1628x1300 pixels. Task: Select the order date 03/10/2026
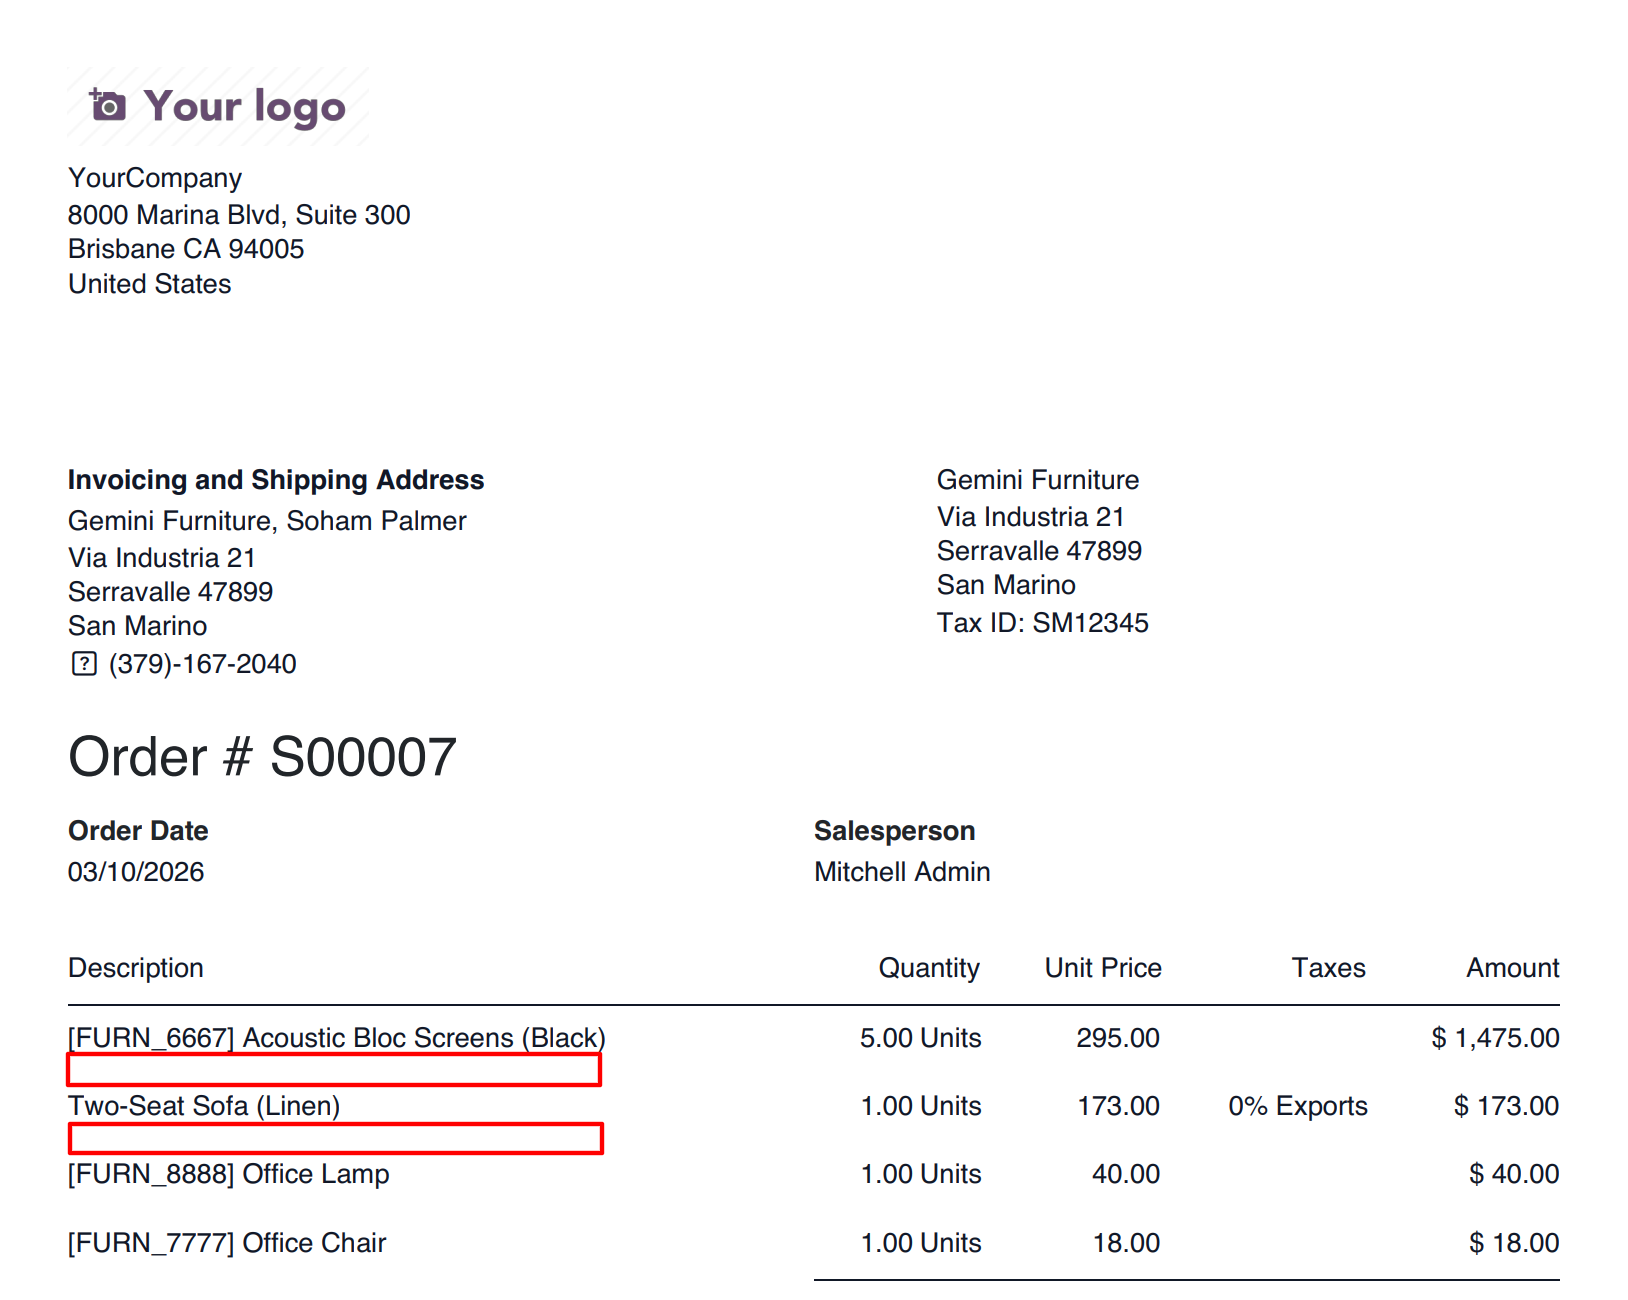pos(136,872)
